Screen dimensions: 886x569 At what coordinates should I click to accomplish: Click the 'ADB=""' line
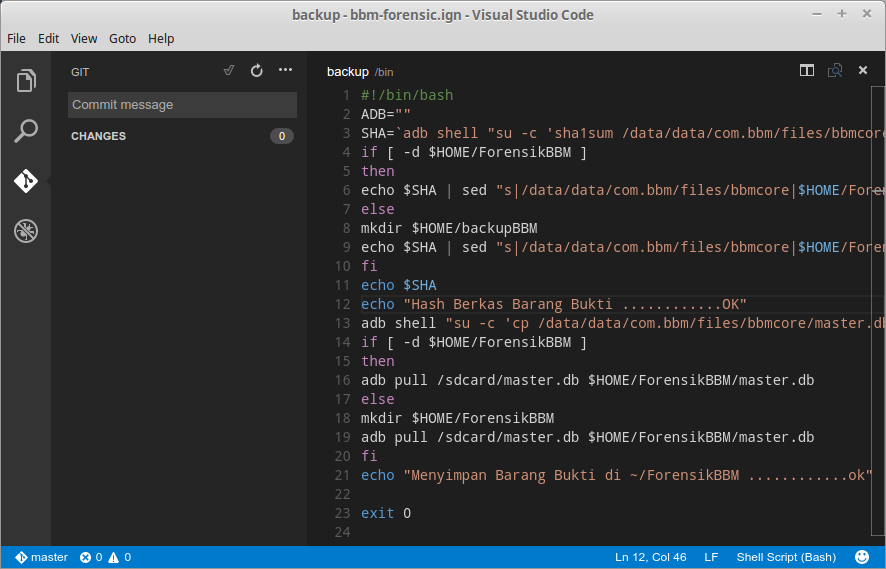386,114
